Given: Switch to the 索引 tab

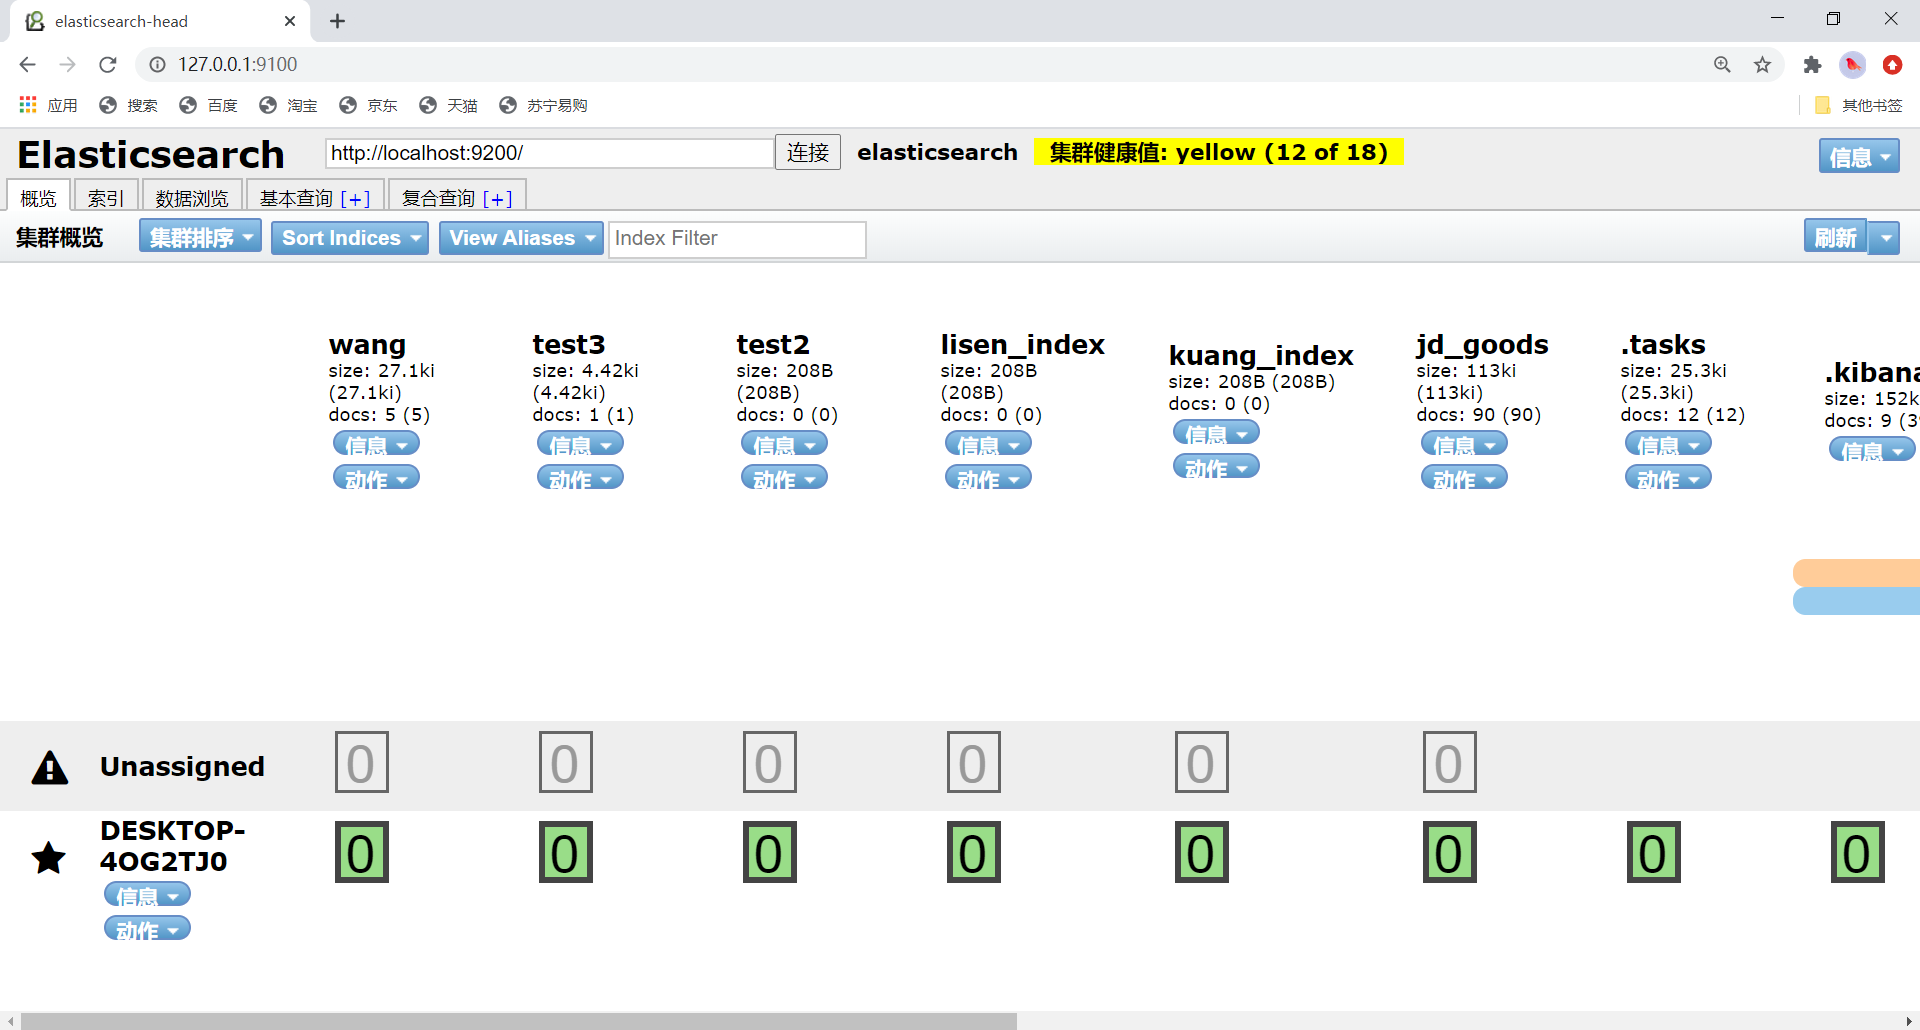Looking at the screenshot, I should point(106,197).
